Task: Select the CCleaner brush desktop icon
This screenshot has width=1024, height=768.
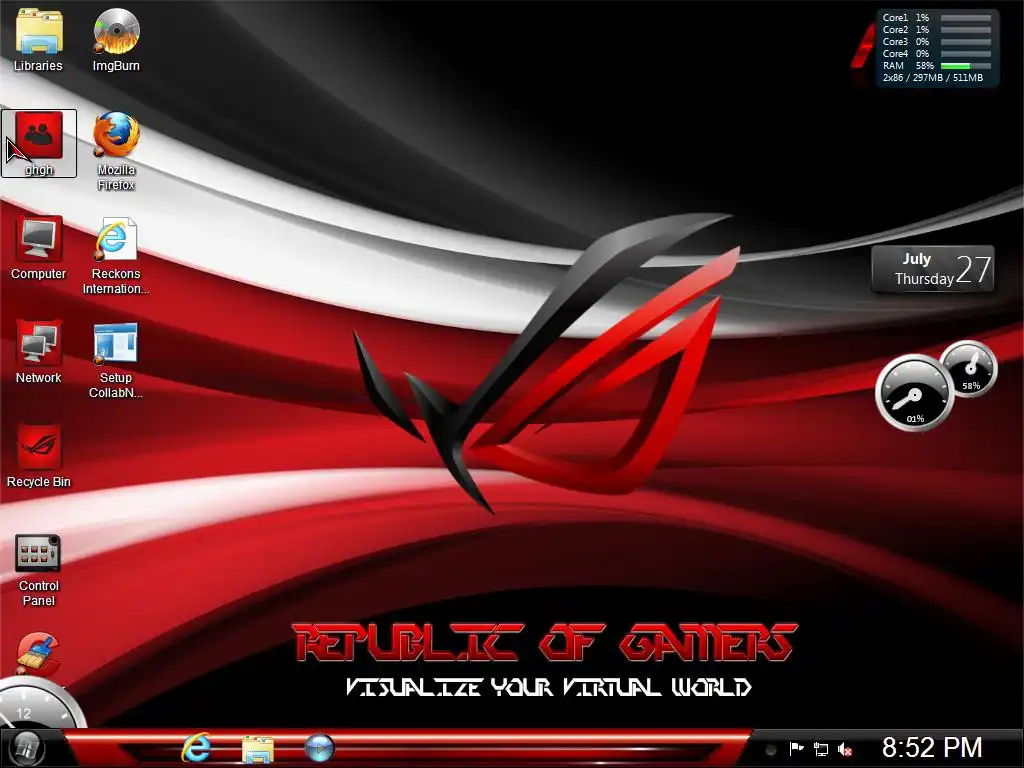Action: 39,653
